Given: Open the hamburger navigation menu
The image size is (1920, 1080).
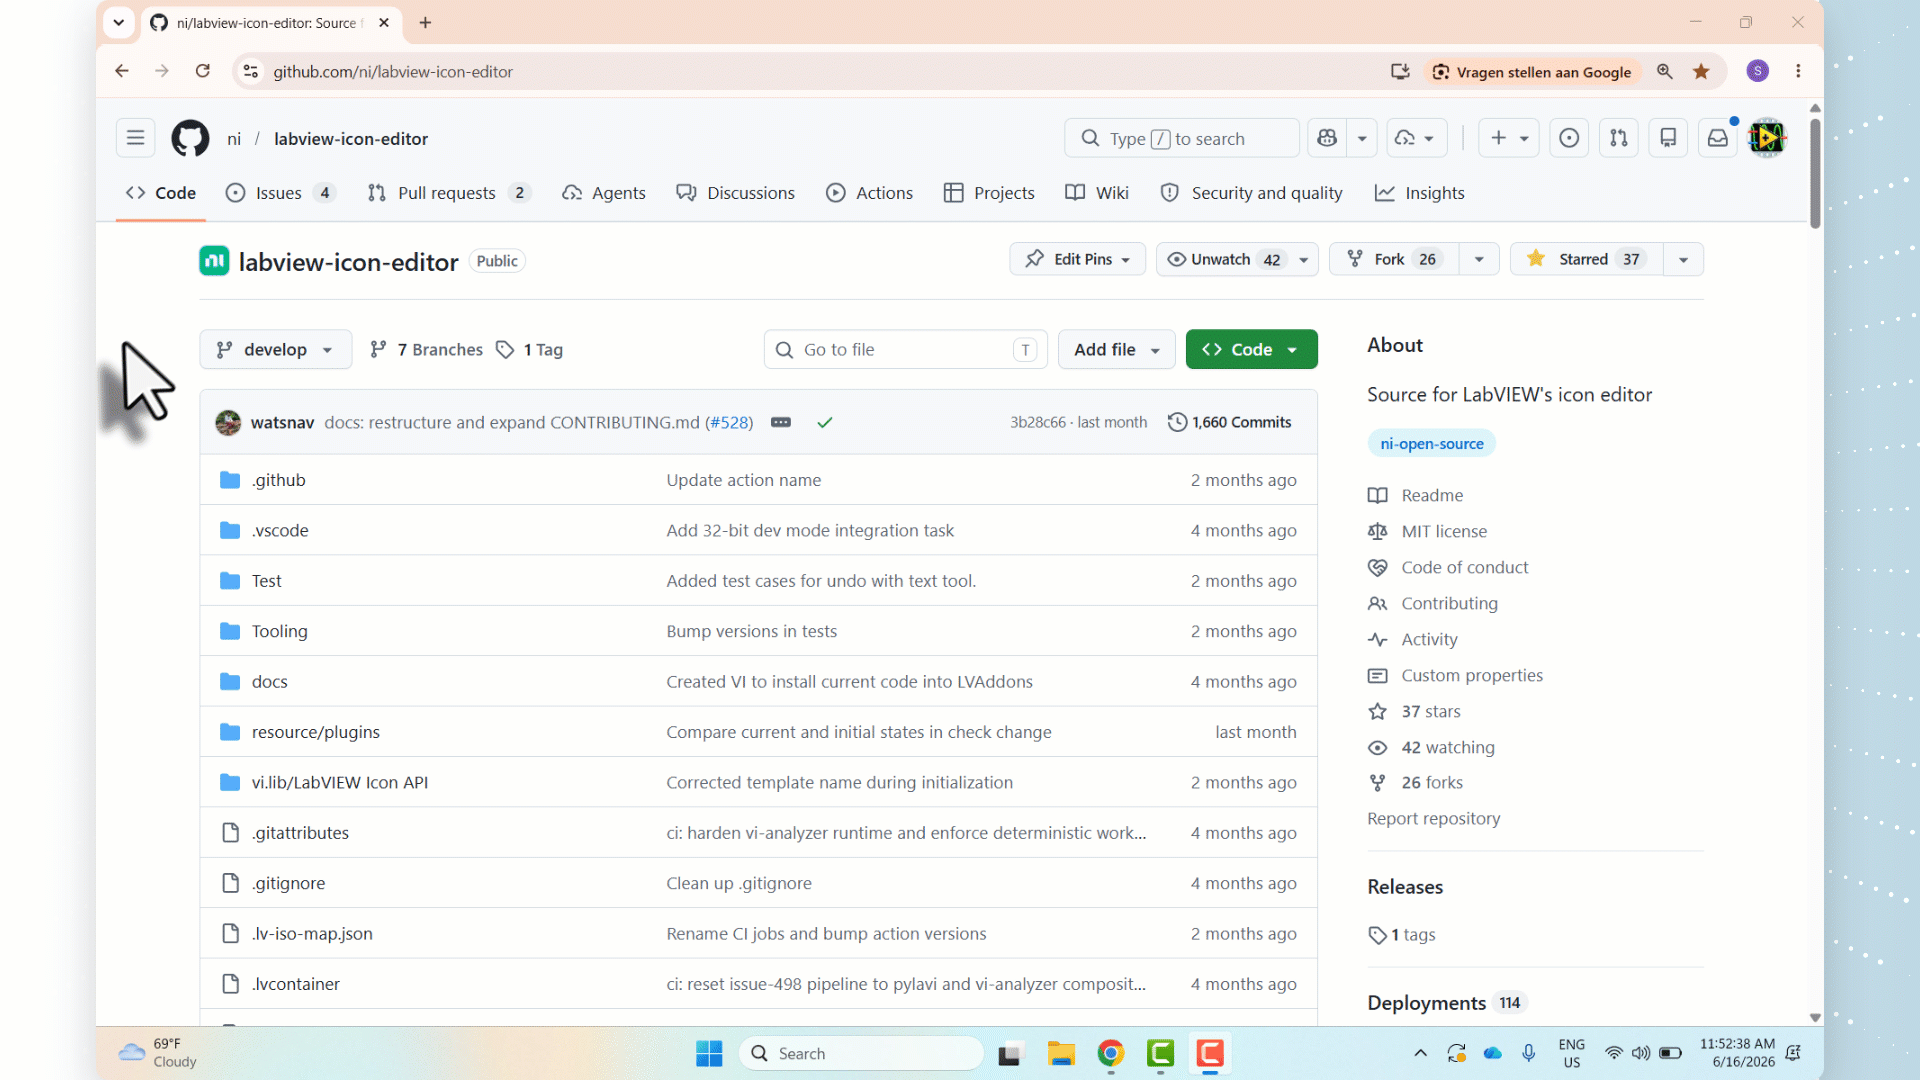Looking at the screenshot, I should pyautogui.click(x=135, y=138).
